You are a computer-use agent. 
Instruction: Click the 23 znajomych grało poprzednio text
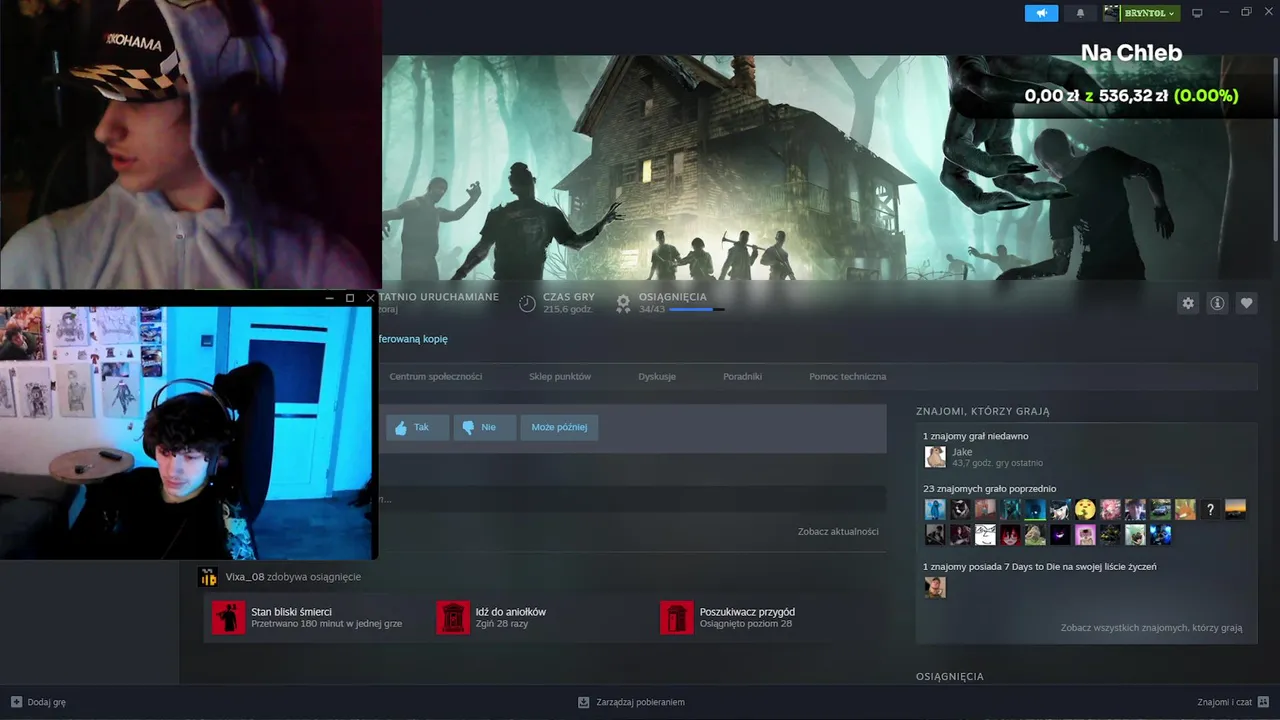click(x=989, y=489)
